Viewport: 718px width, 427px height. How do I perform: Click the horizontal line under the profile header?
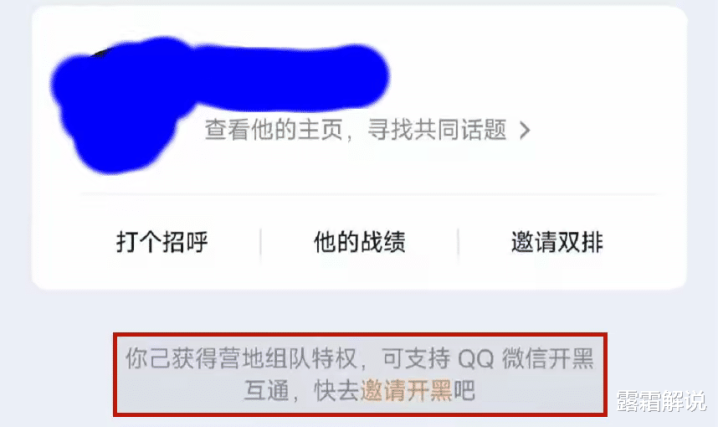(371, 195)
